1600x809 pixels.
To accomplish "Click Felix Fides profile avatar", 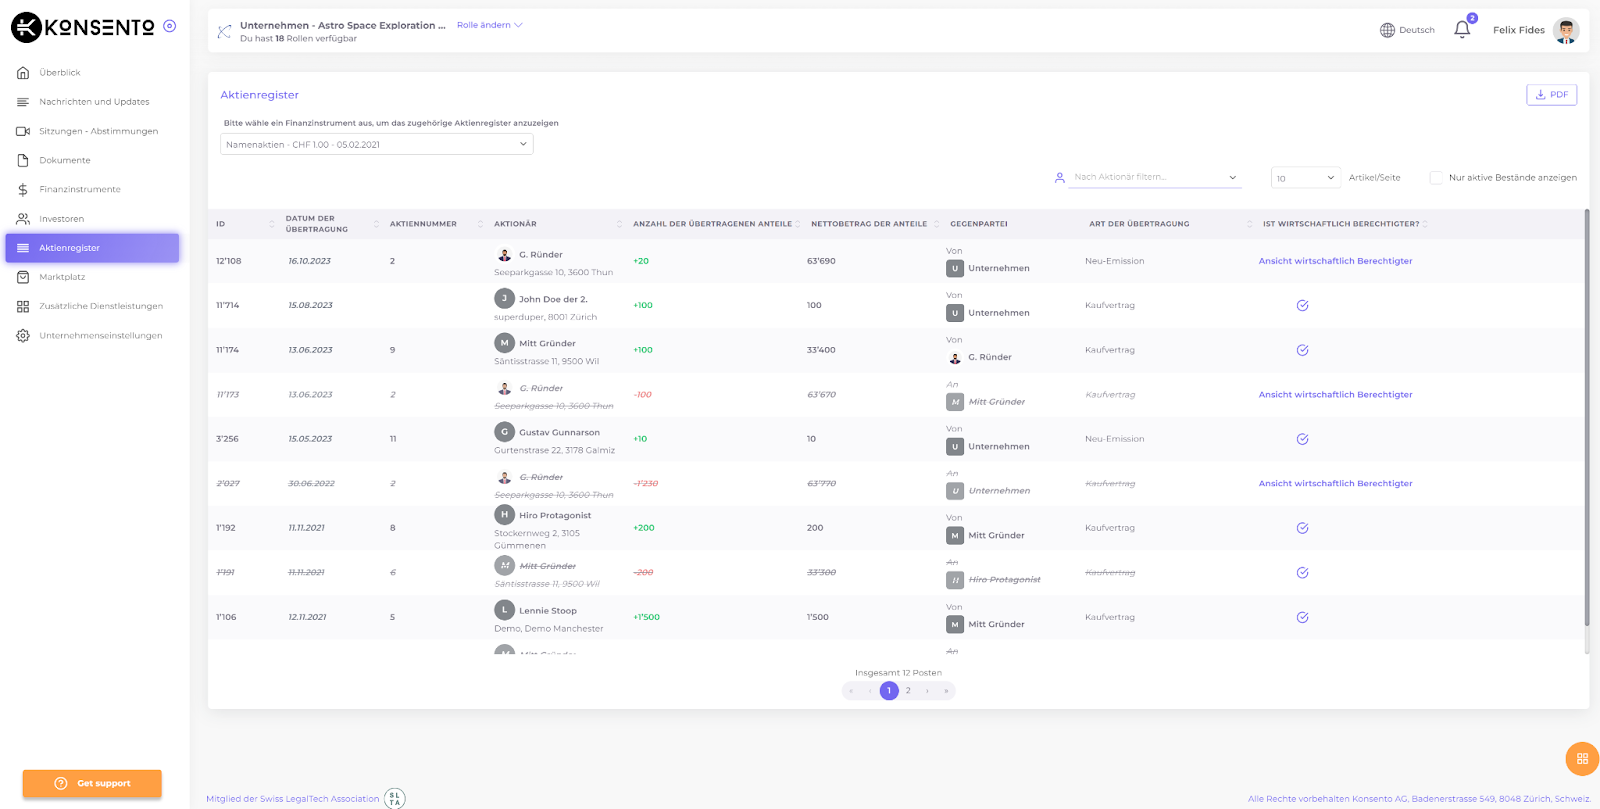I will pos(1566,30).
